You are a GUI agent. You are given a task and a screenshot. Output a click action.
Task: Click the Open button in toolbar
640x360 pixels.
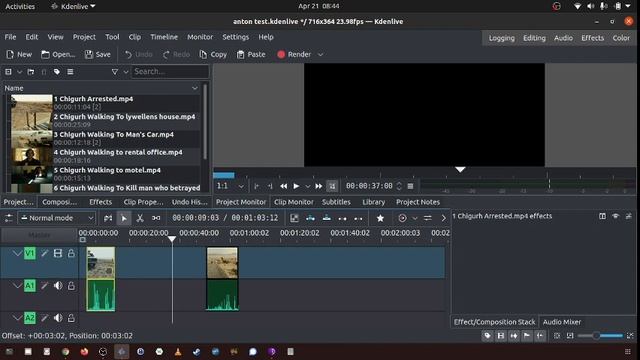(x=58, y=54)
